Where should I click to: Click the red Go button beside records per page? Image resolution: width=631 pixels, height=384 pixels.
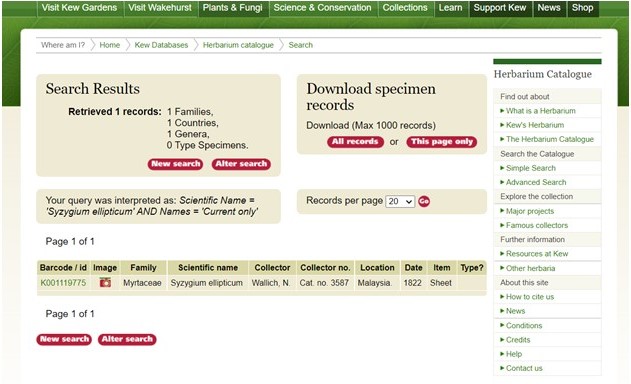pos(424,201)
